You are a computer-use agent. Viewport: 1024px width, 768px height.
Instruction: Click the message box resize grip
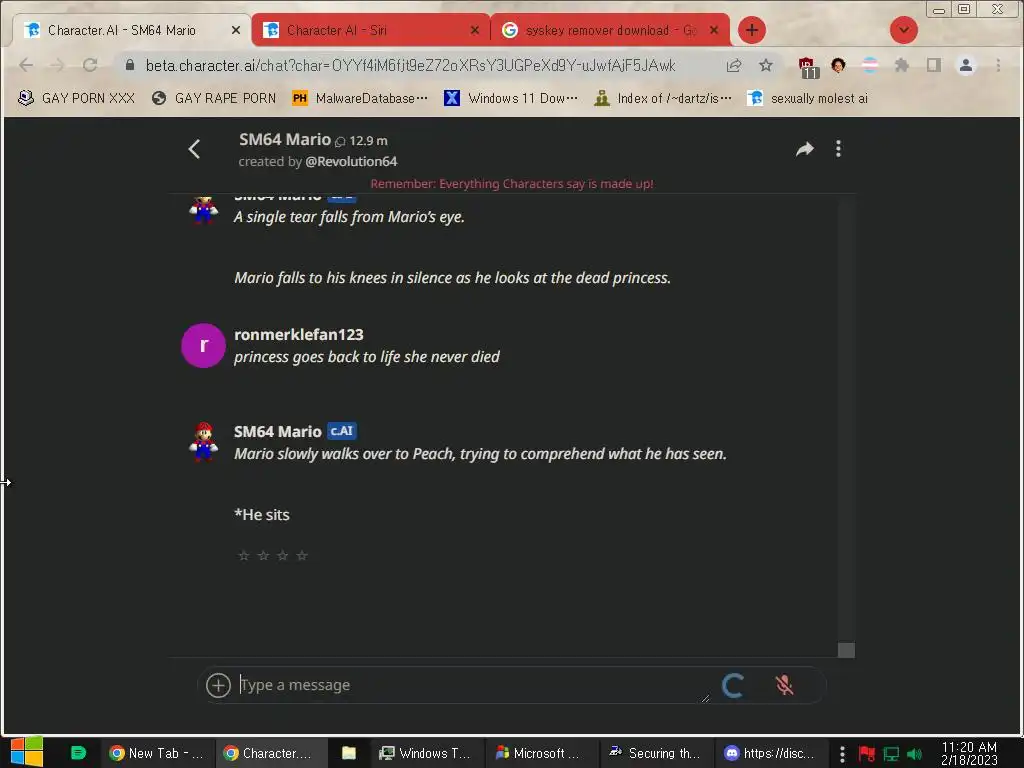point(705,698)
